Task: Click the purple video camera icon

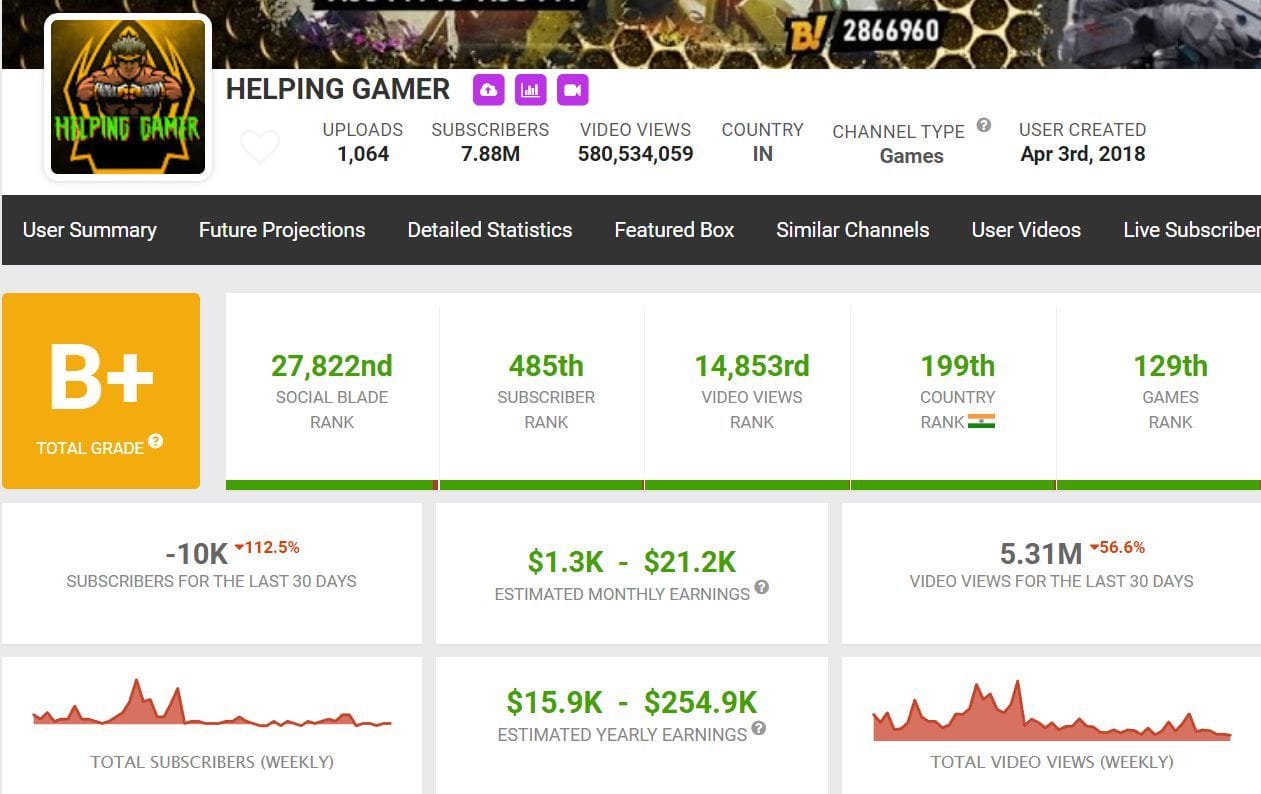Action: coord(571,90)
